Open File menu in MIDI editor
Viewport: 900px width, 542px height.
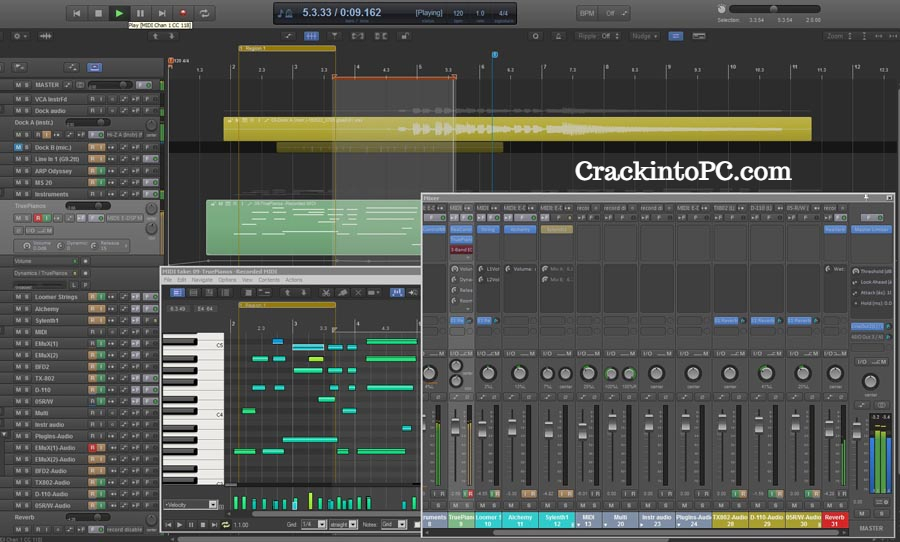click(x=168, y=280)
